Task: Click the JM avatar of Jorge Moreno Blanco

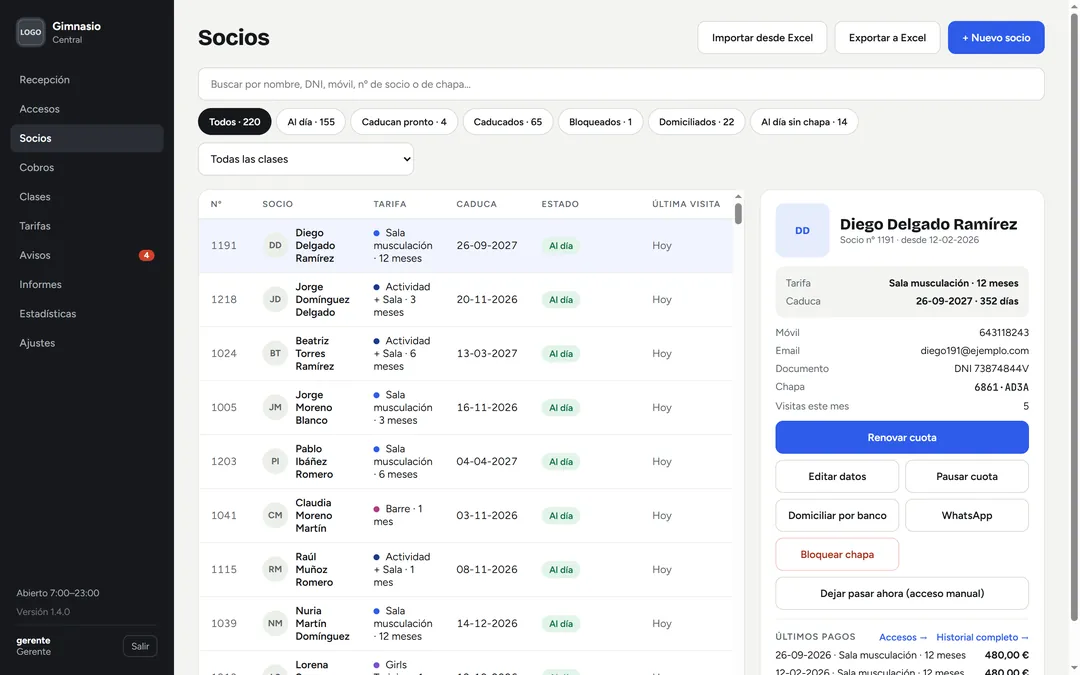Action: [275, 407]
